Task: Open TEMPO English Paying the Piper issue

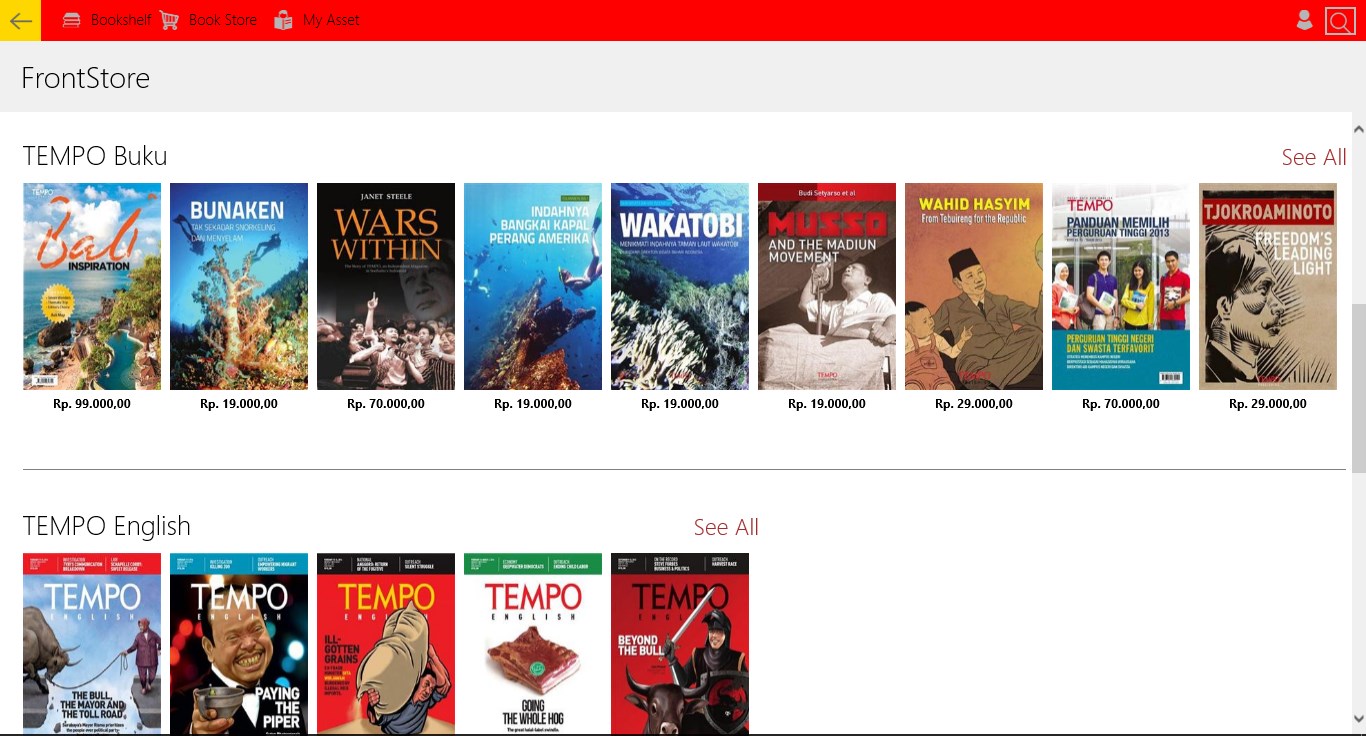Action: point(239,643)
